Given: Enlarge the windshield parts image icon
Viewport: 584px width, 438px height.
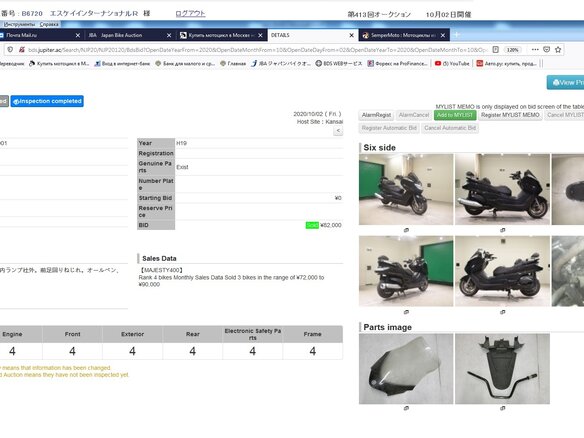Looking at the screenshot, I should pos(406,408).
